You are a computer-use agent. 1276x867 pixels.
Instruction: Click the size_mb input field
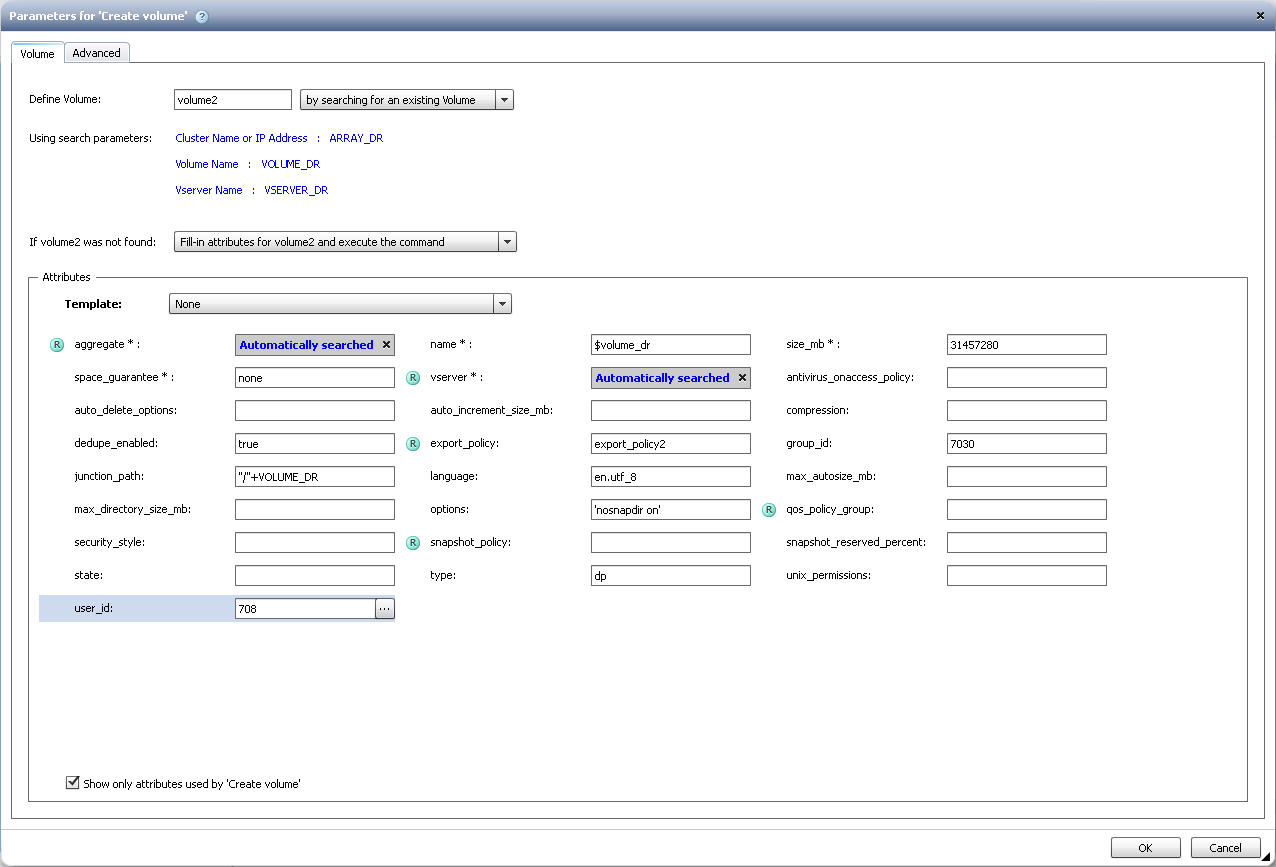pos(1026,345)
